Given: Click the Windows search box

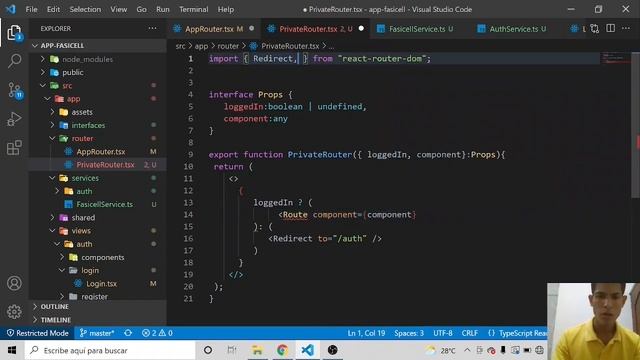Looking at the screenshot, I should pyautogui.click(x=110, y=350).
